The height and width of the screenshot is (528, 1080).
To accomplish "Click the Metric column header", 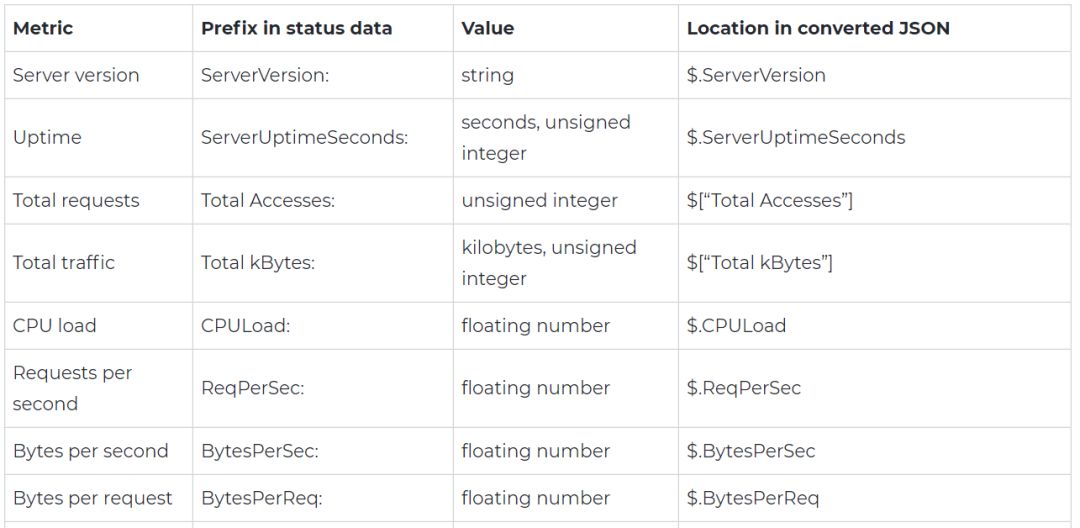I will [43, 28].
